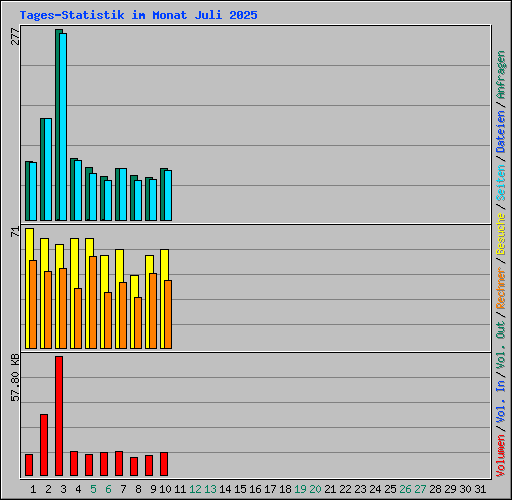
Task: Click the orange bar for day 5
Action: (93, 302)
